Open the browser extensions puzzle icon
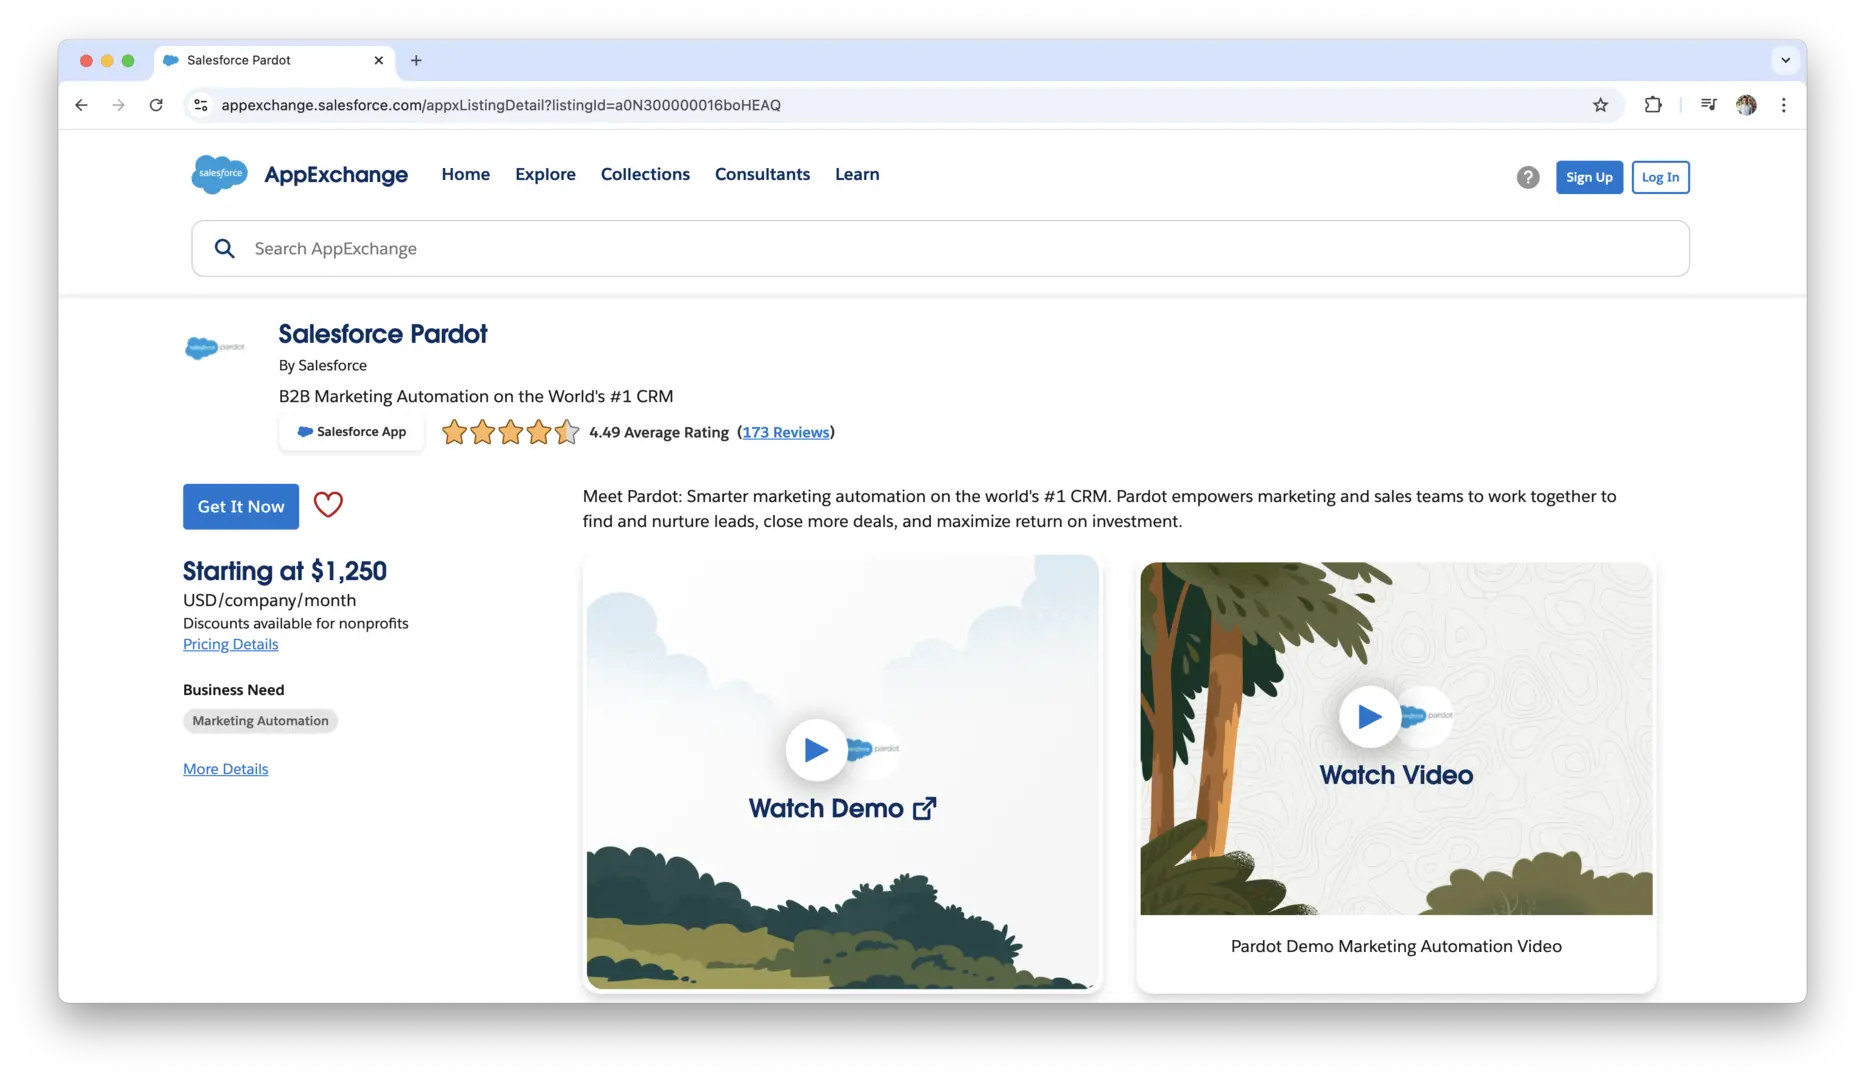The image size is (1865, 1080). (1653, 105)
